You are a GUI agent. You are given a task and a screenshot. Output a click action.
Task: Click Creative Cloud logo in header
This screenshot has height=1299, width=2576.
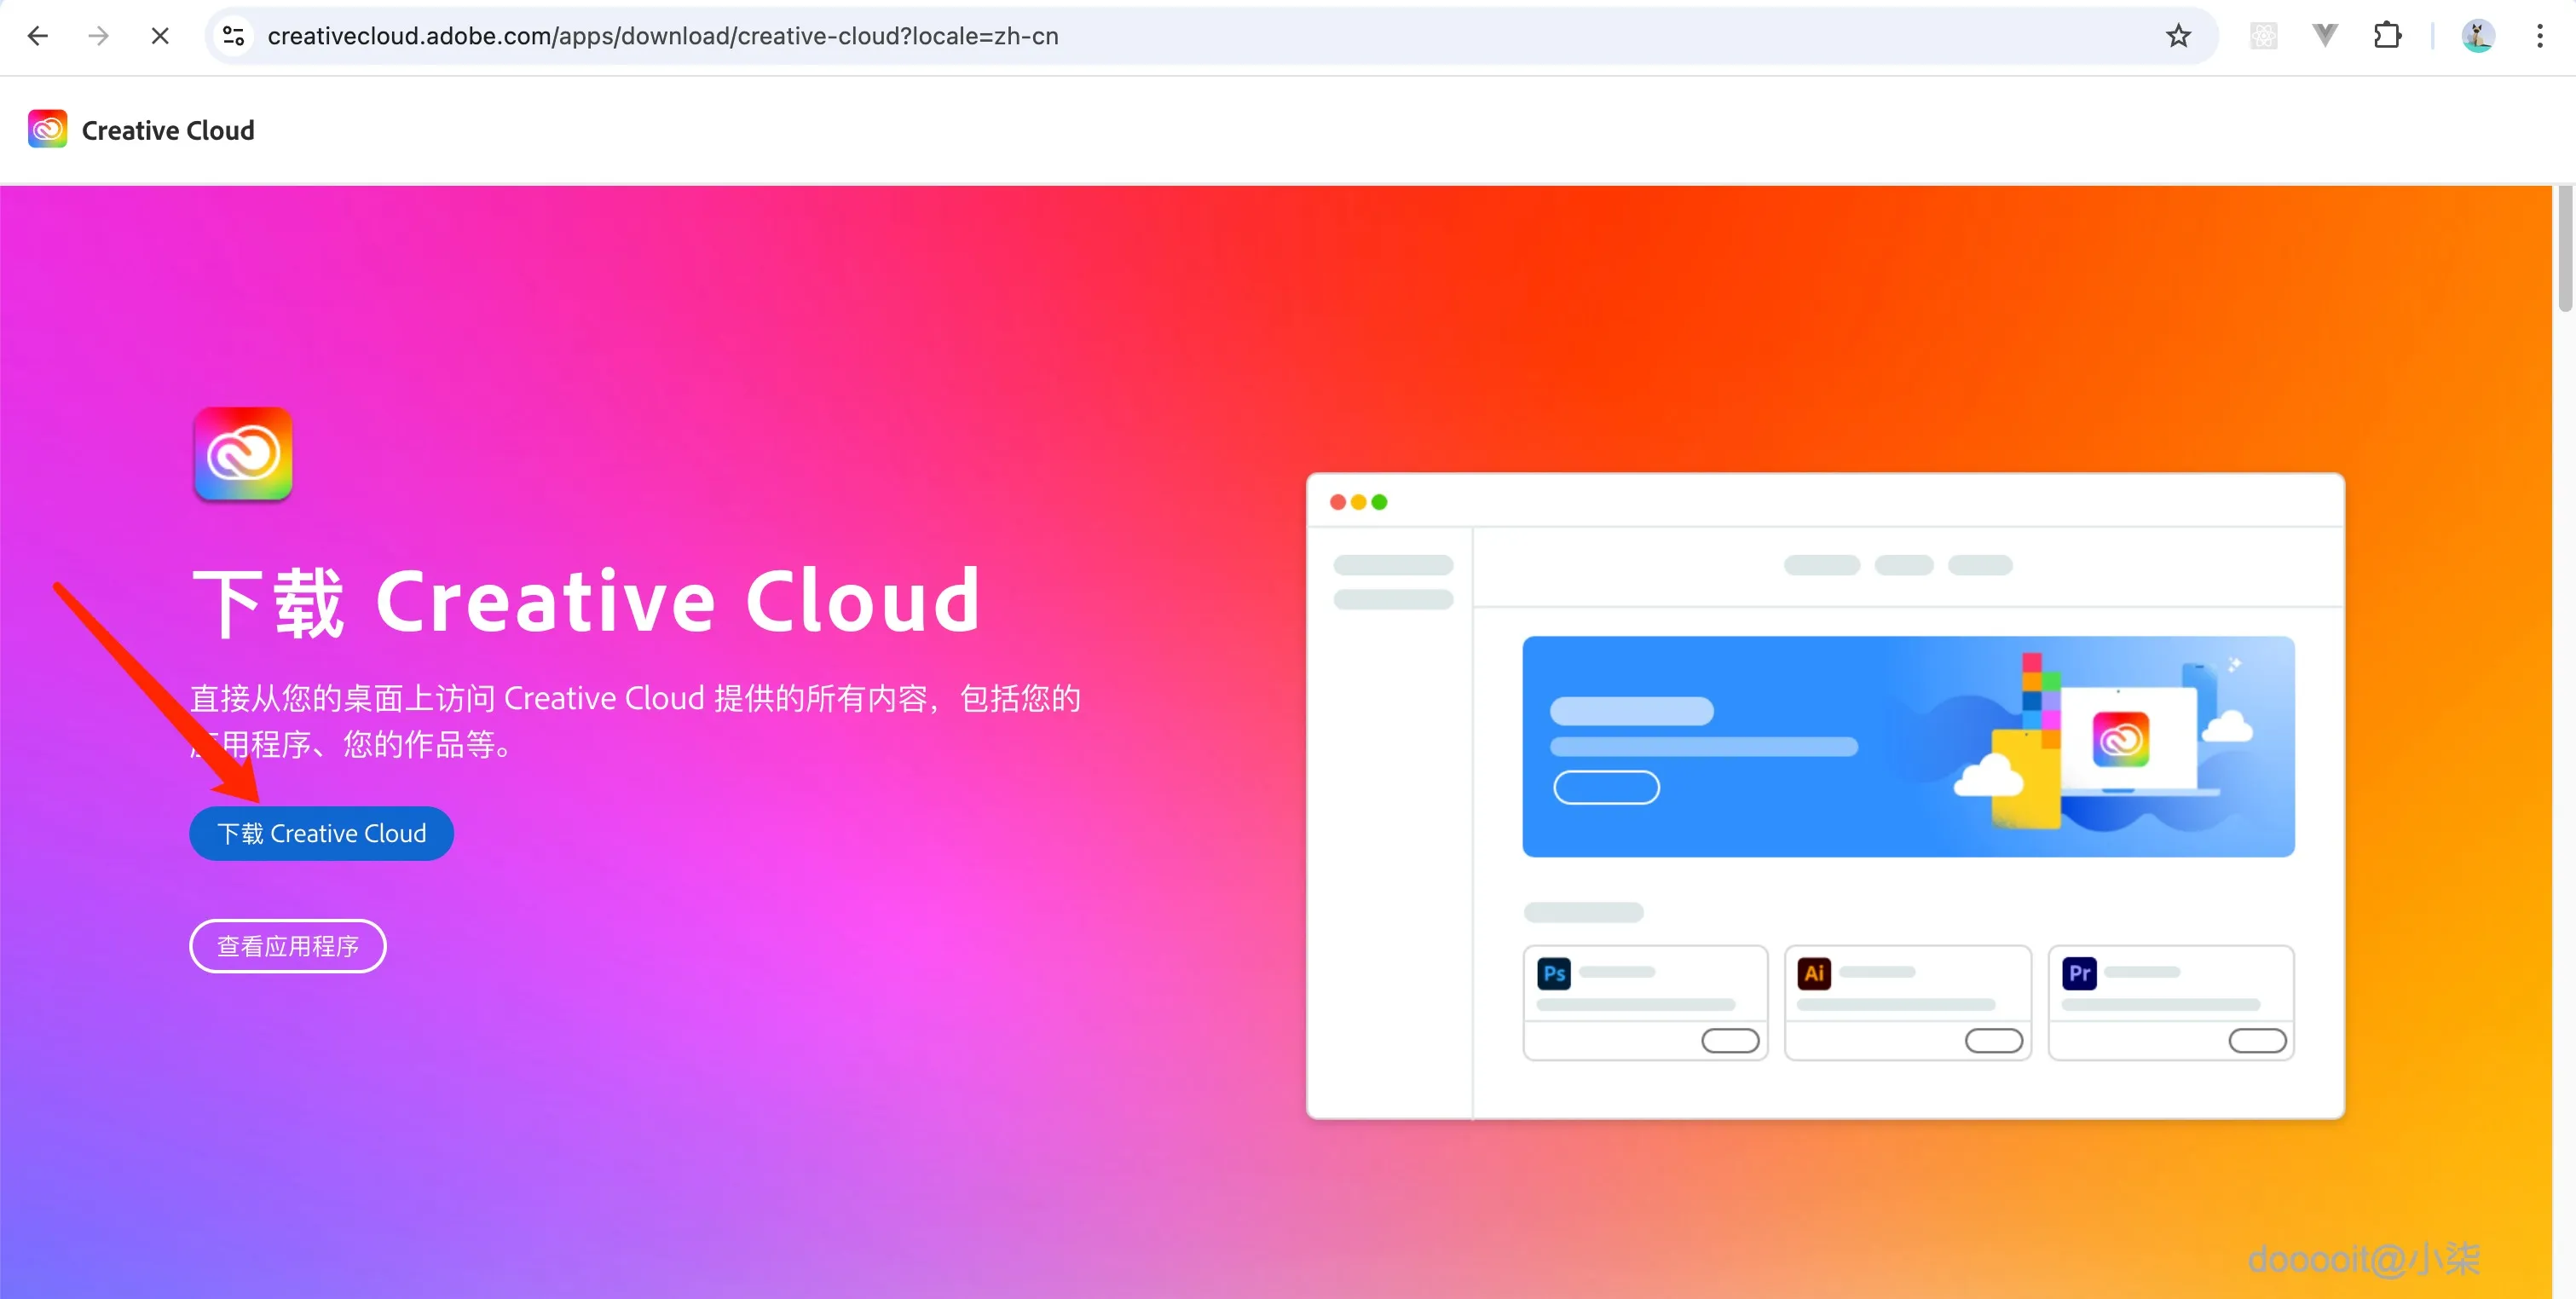click(47, 129)
